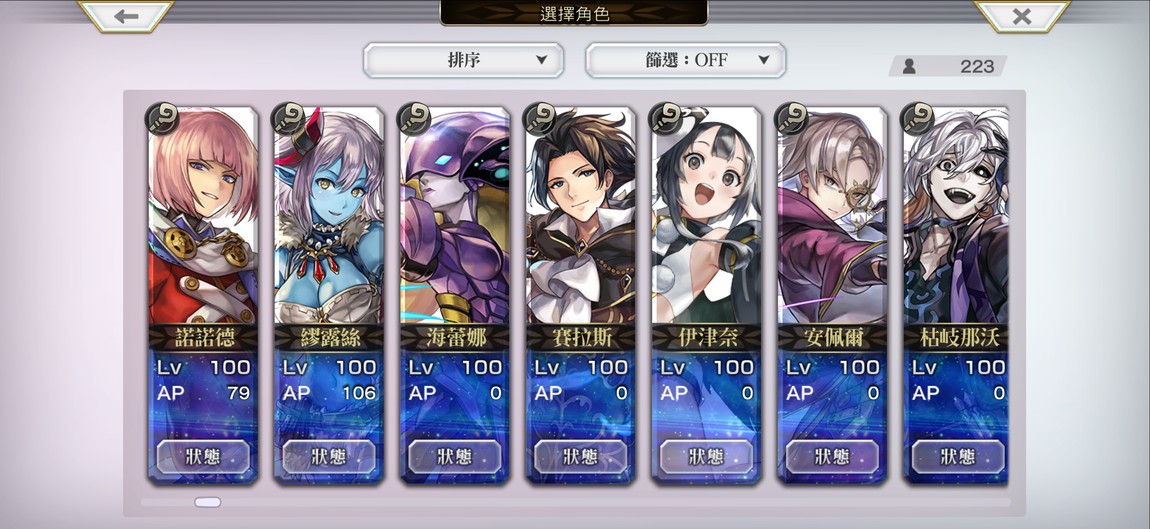1150x529 pixels.
Task: Click the staff icon on 安佩爾's card
Action: click(791, 118)
